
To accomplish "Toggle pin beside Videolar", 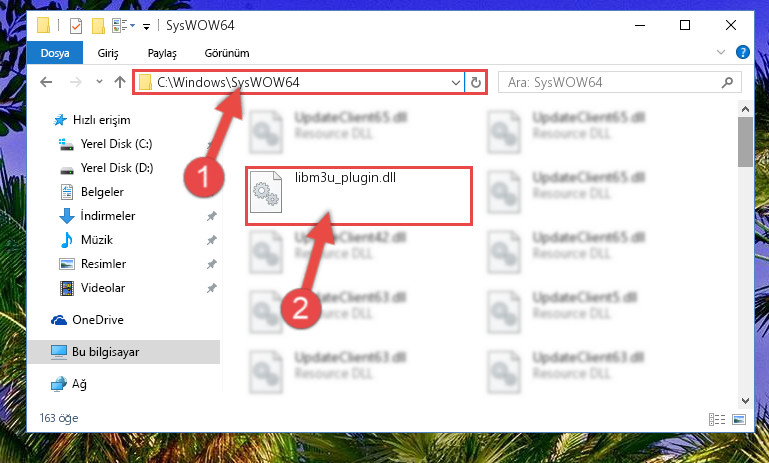I will click(x=211, y=288).
